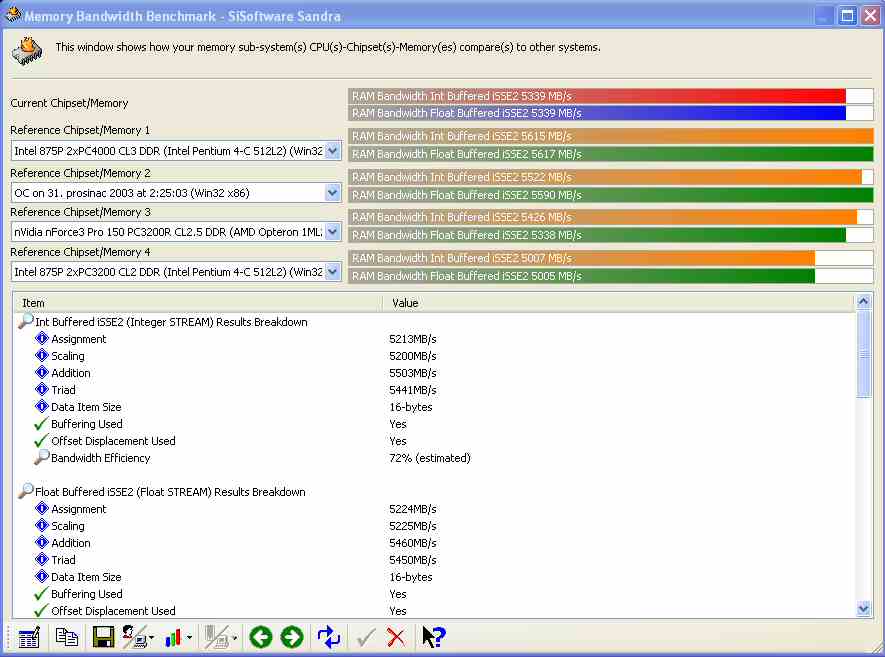Image resolution: width=885 pixels, height=657 pixels.
Task: Click the red X cancel icon
Action: [x=396, y=637]
